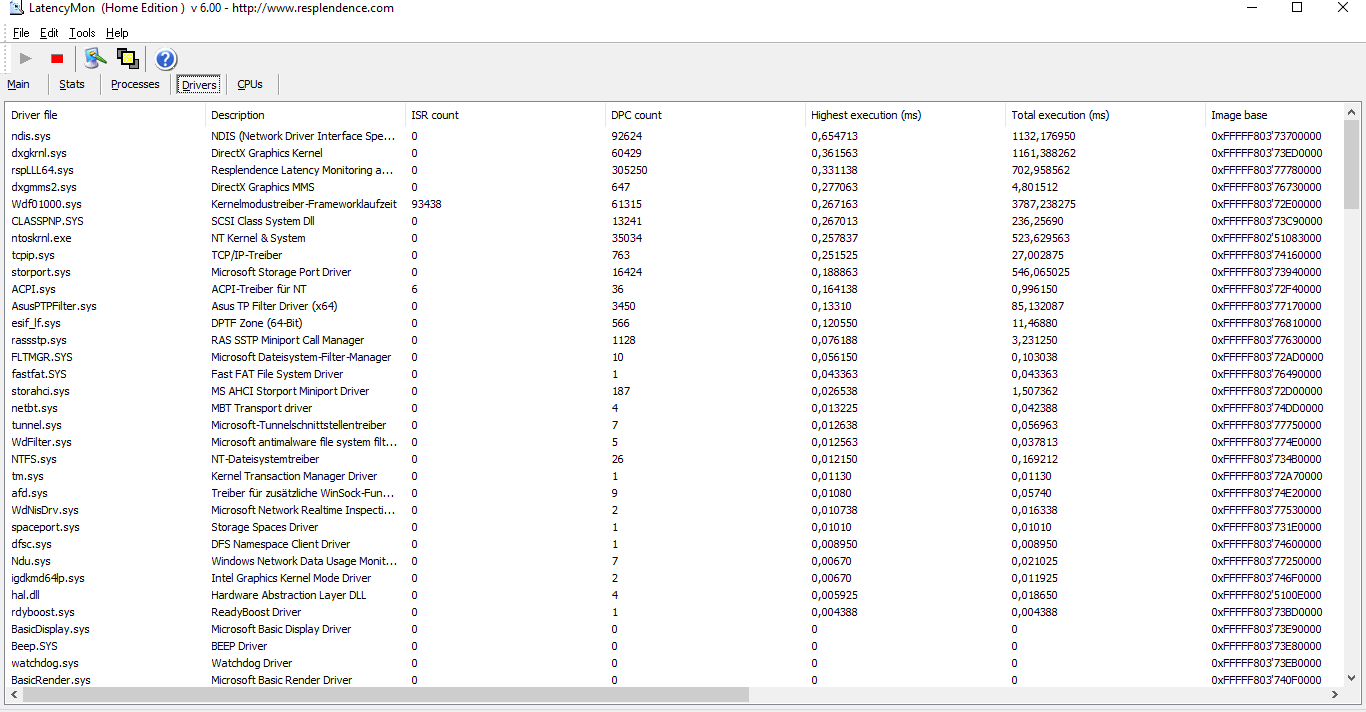1366x712 pixels.
Task: Sort by Total execution (ms) header
Action: coord(1105,115)
